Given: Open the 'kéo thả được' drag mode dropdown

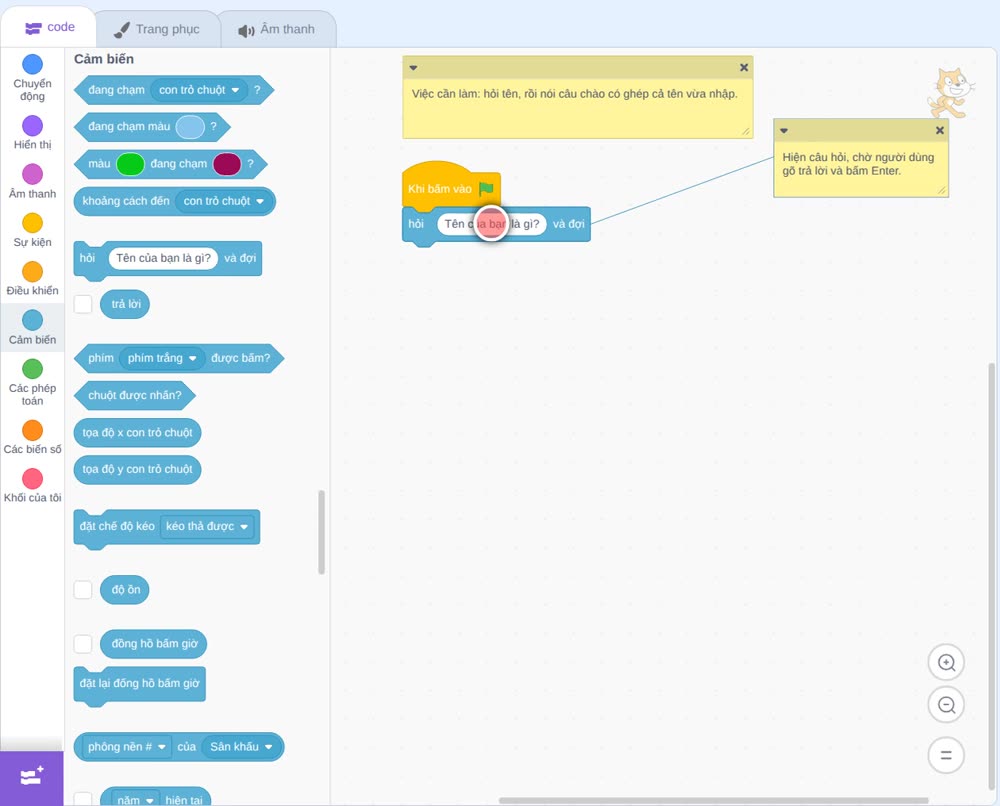Looking at the screenshot, I should [x=207, y=527].
